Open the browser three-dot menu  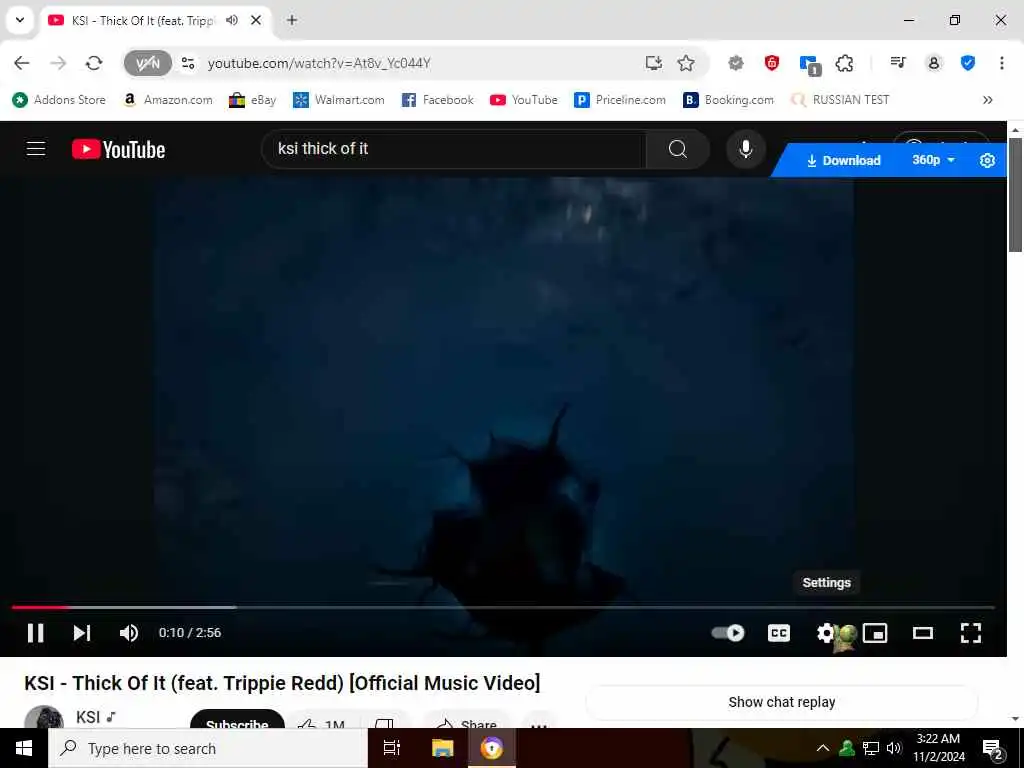[1002, 63]
